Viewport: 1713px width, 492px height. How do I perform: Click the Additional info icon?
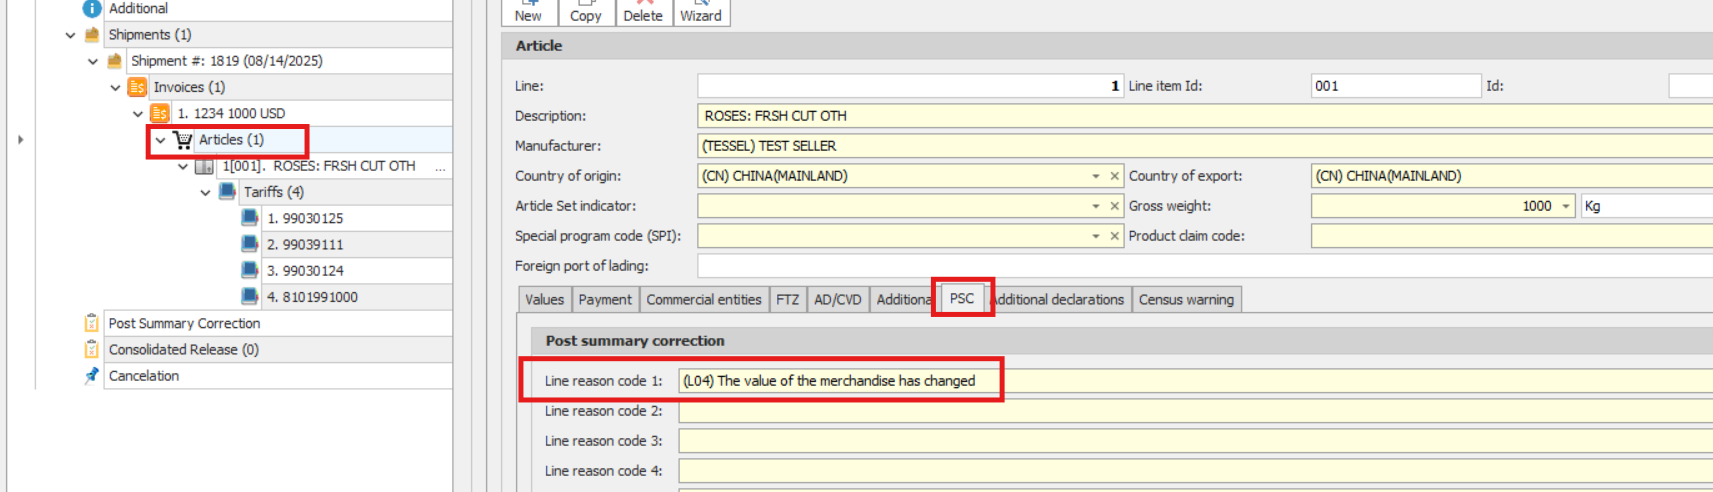point(92,9)
